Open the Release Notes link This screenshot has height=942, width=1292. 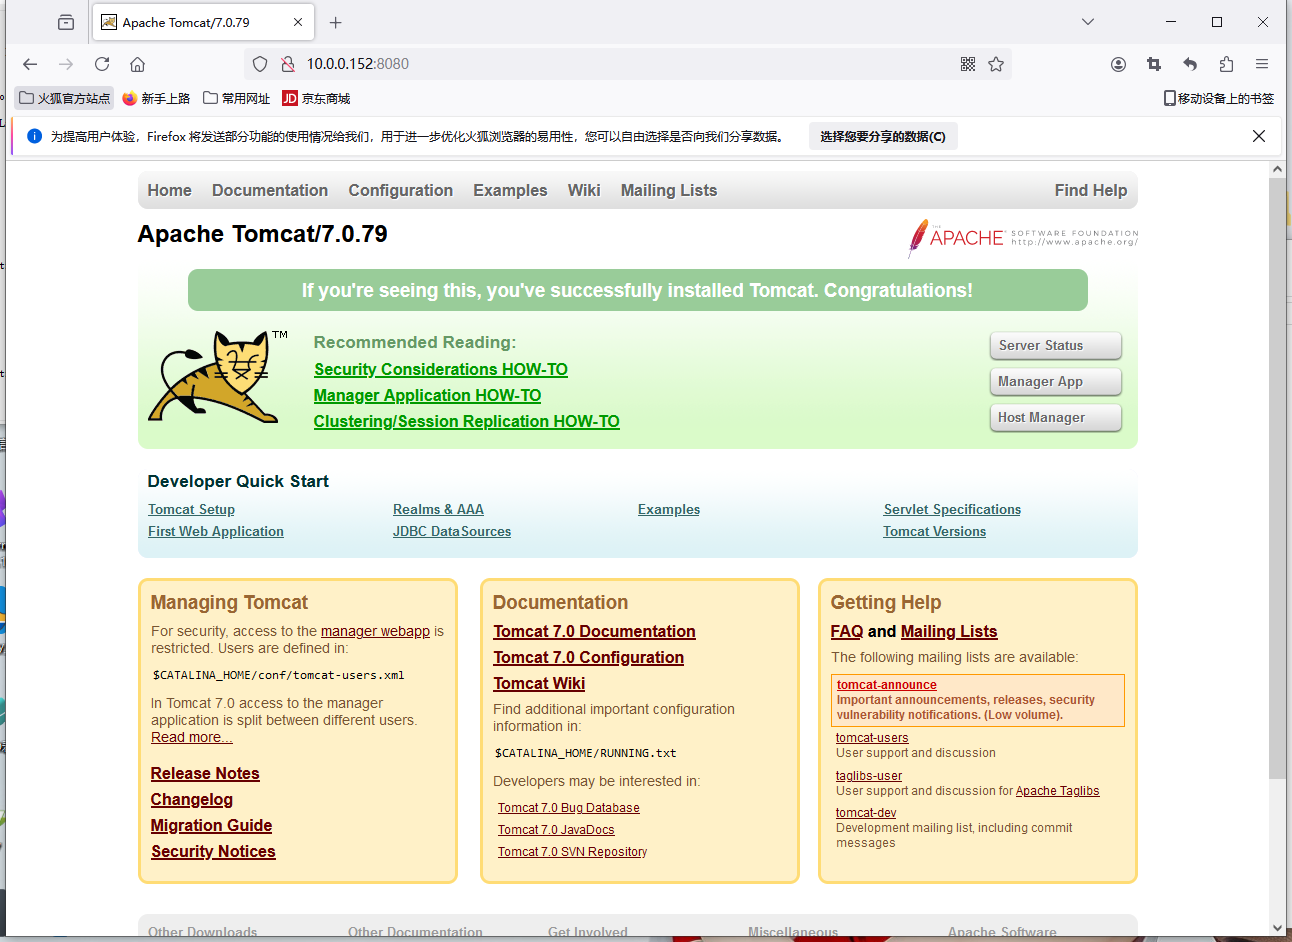[x=205, y=774]
